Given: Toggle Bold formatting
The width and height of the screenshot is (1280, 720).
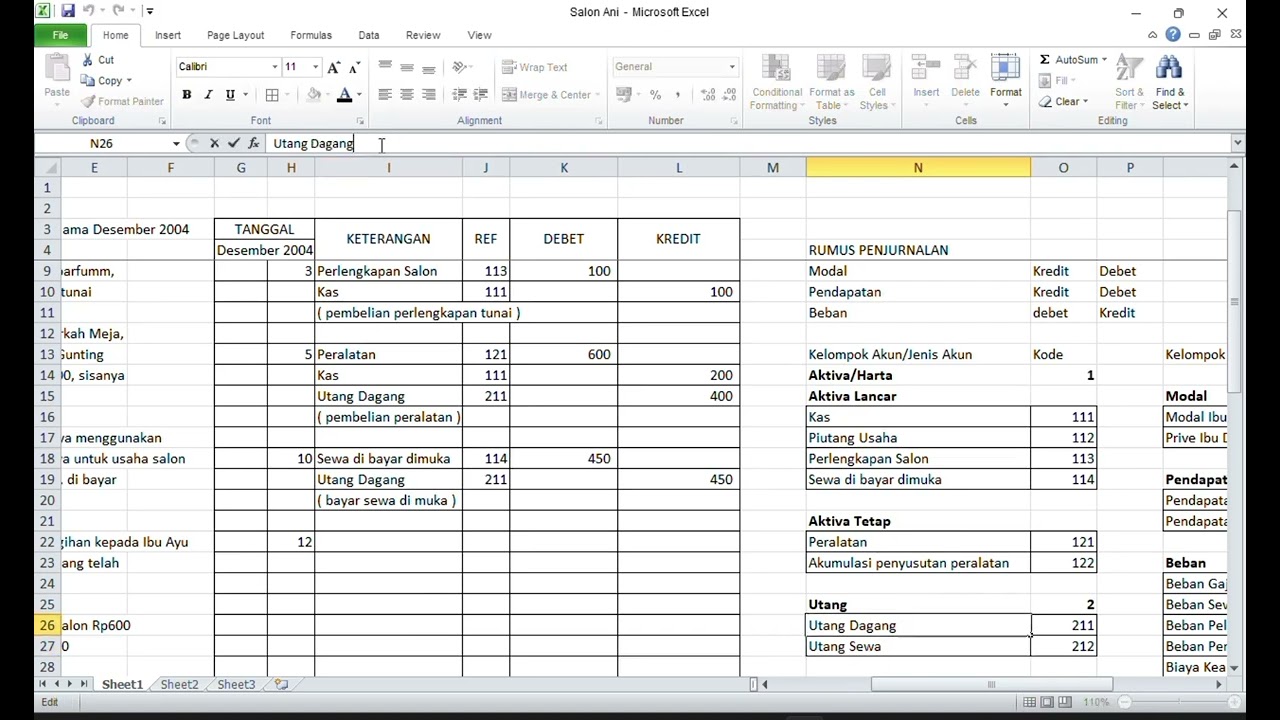Looking at the screenshot, I should tap(186, 95).
